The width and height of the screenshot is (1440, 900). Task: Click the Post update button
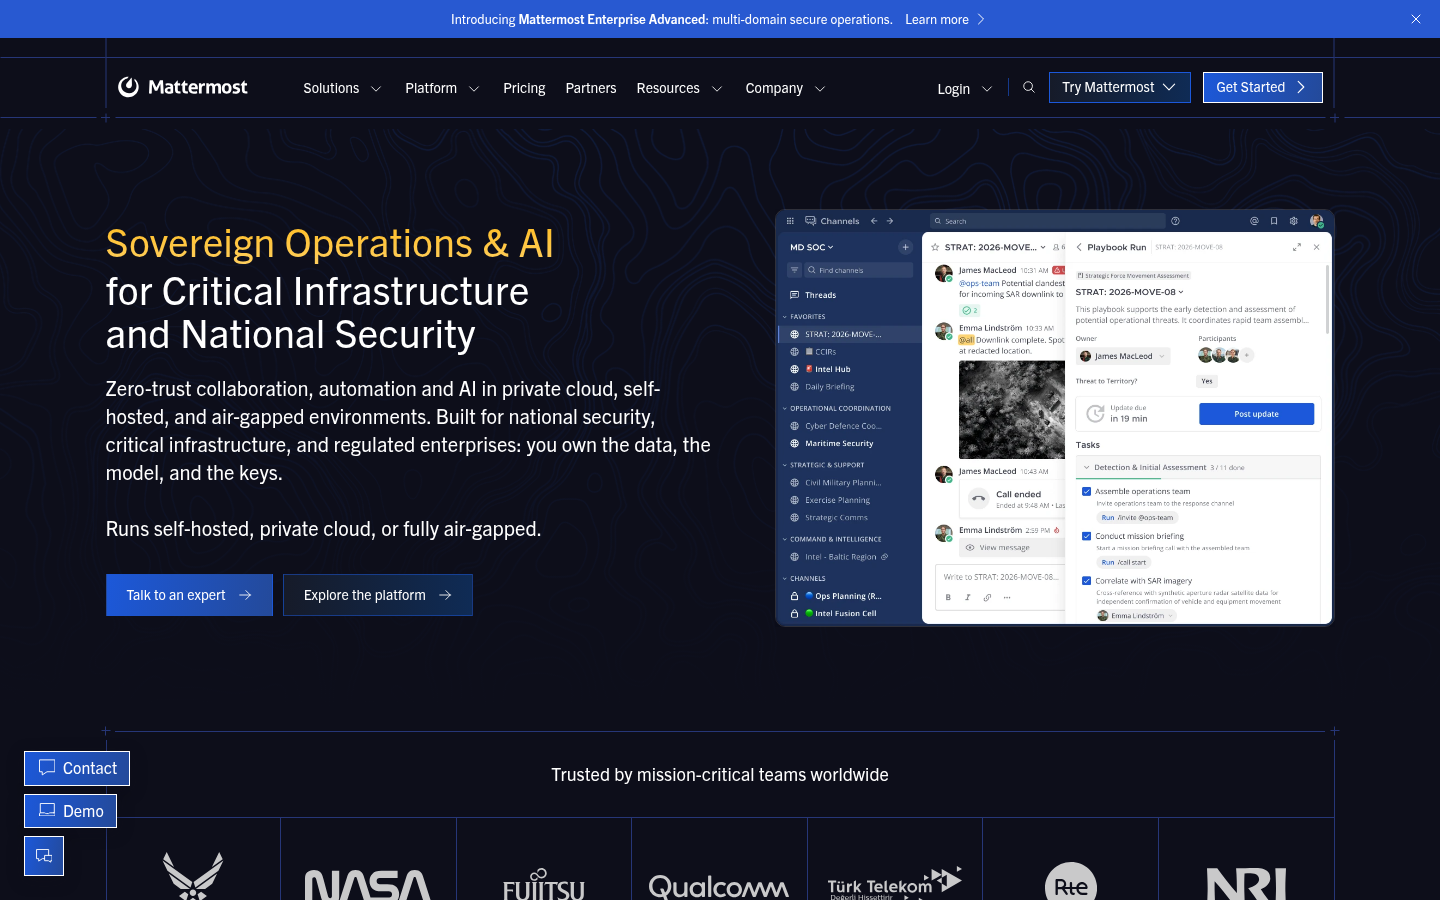(x=1256, y=414)
